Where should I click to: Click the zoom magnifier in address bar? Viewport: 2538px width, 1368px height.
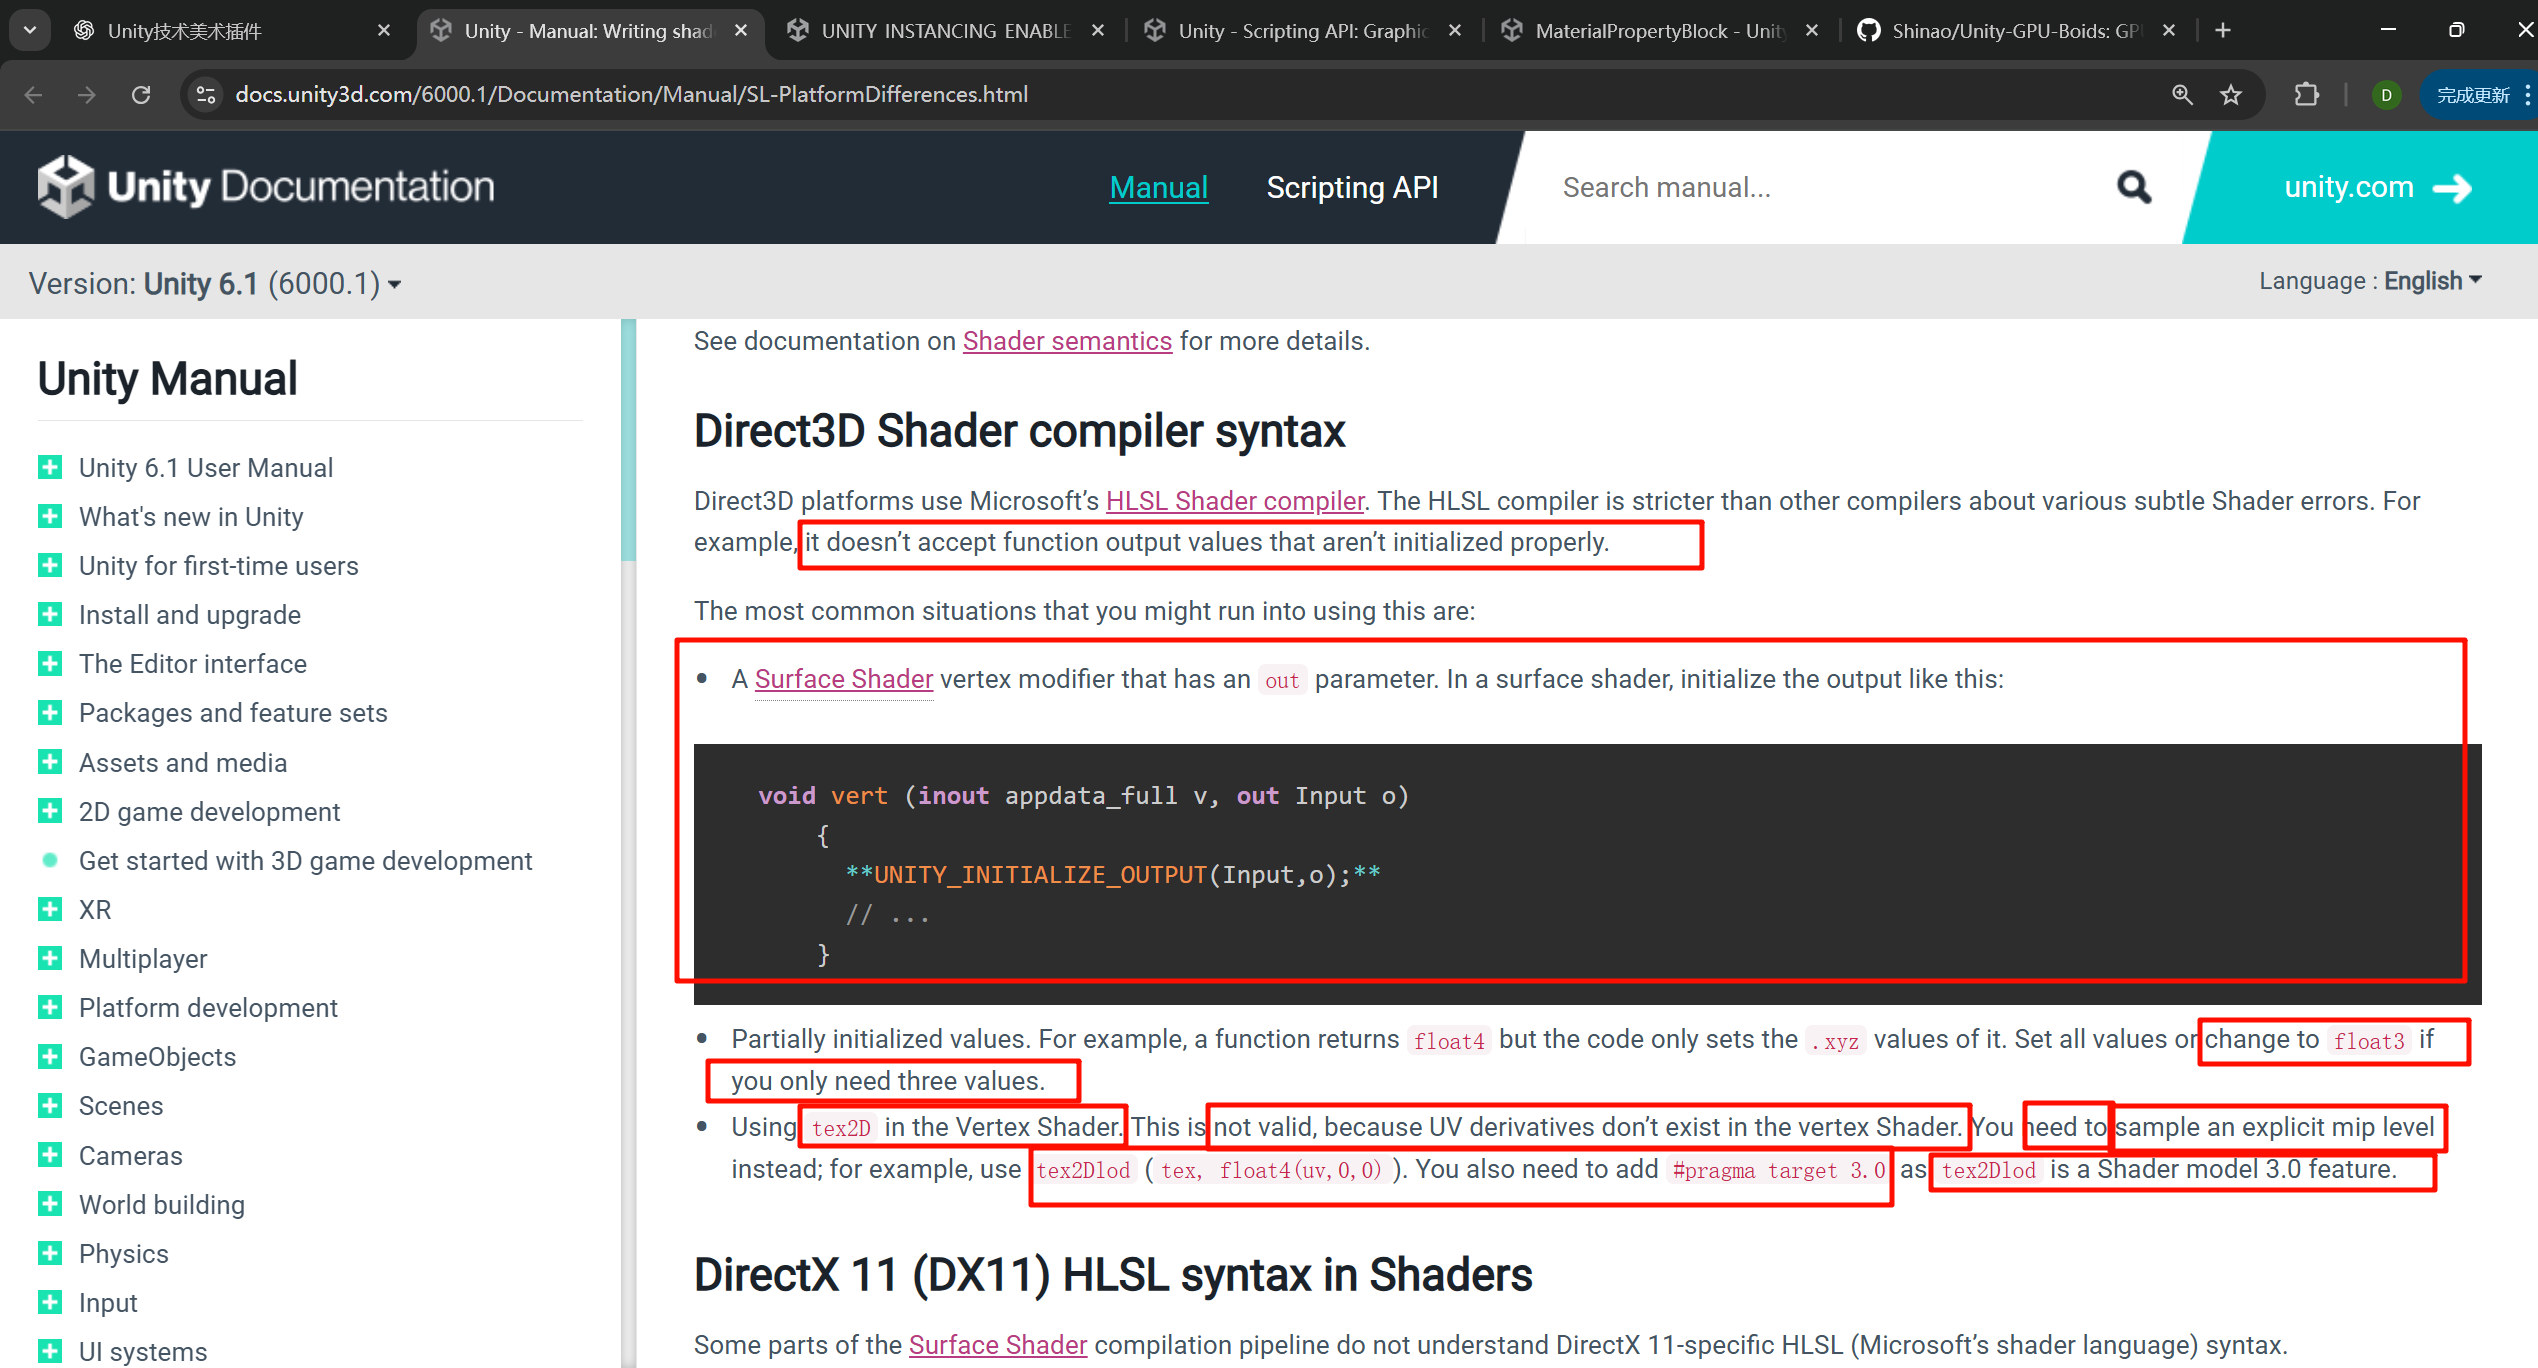coord(2182,94)
